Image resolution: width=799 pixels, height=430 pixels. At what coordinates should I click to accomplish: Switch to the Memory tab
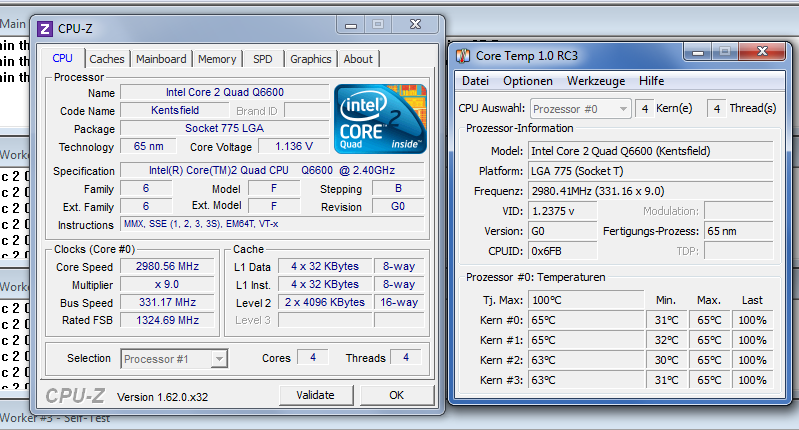pyautogui.click(x=217, y=59)
